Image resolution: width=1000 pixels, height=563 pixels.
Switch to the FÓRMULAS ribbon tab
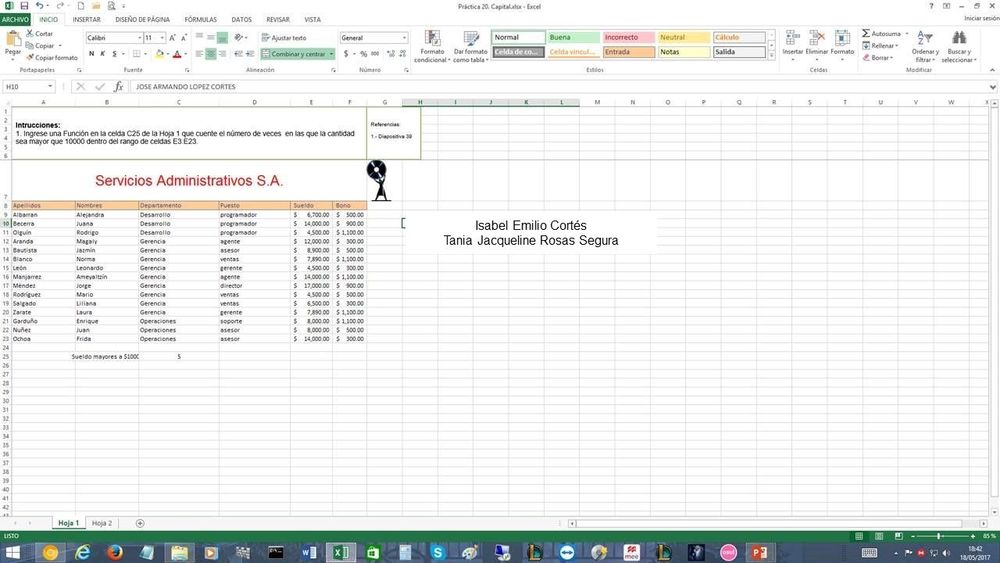click(x=200, y=19)
